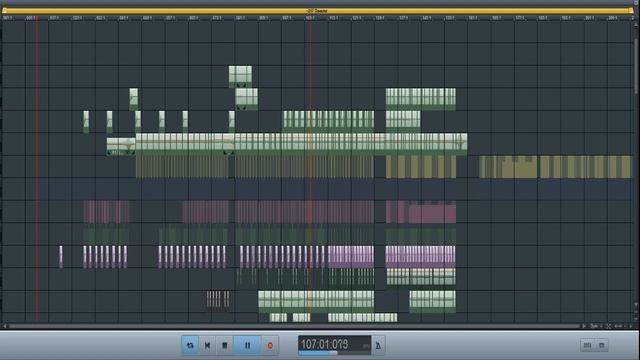This screenshot has width=640, height=360.
Task: Arm recording with the red record button
Action: 270,345
